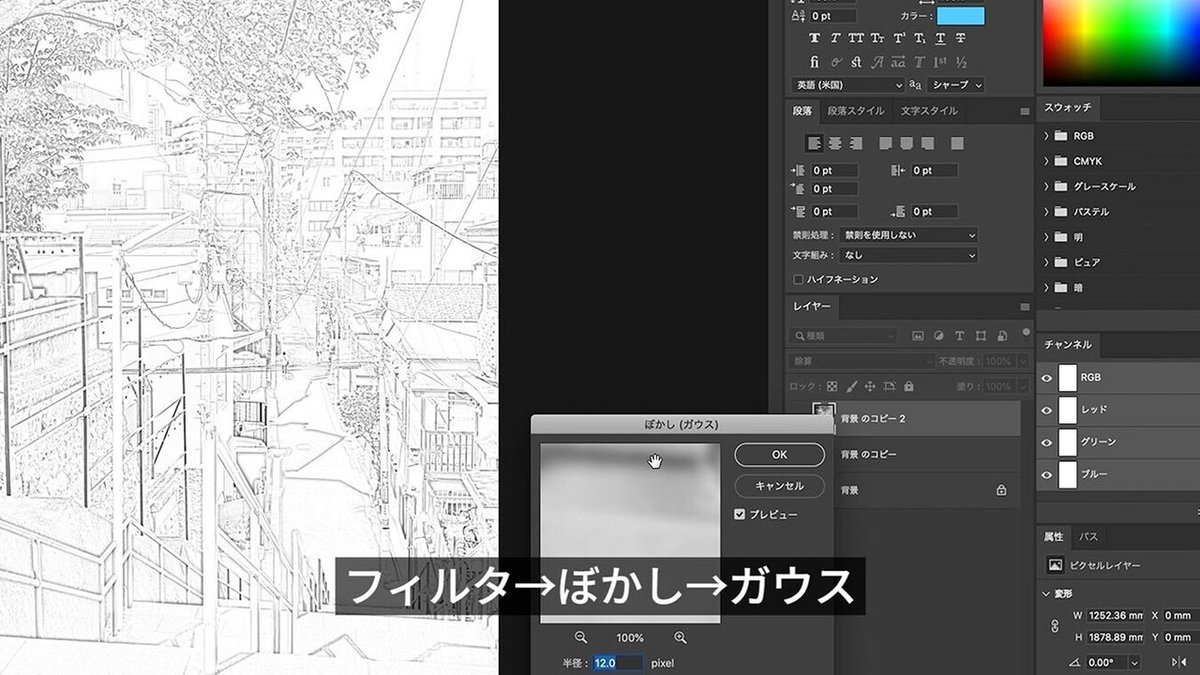Toggle the layer filter on/off switch
The width and height of the screenshot is (1200, 675).
pos(1026,334)
